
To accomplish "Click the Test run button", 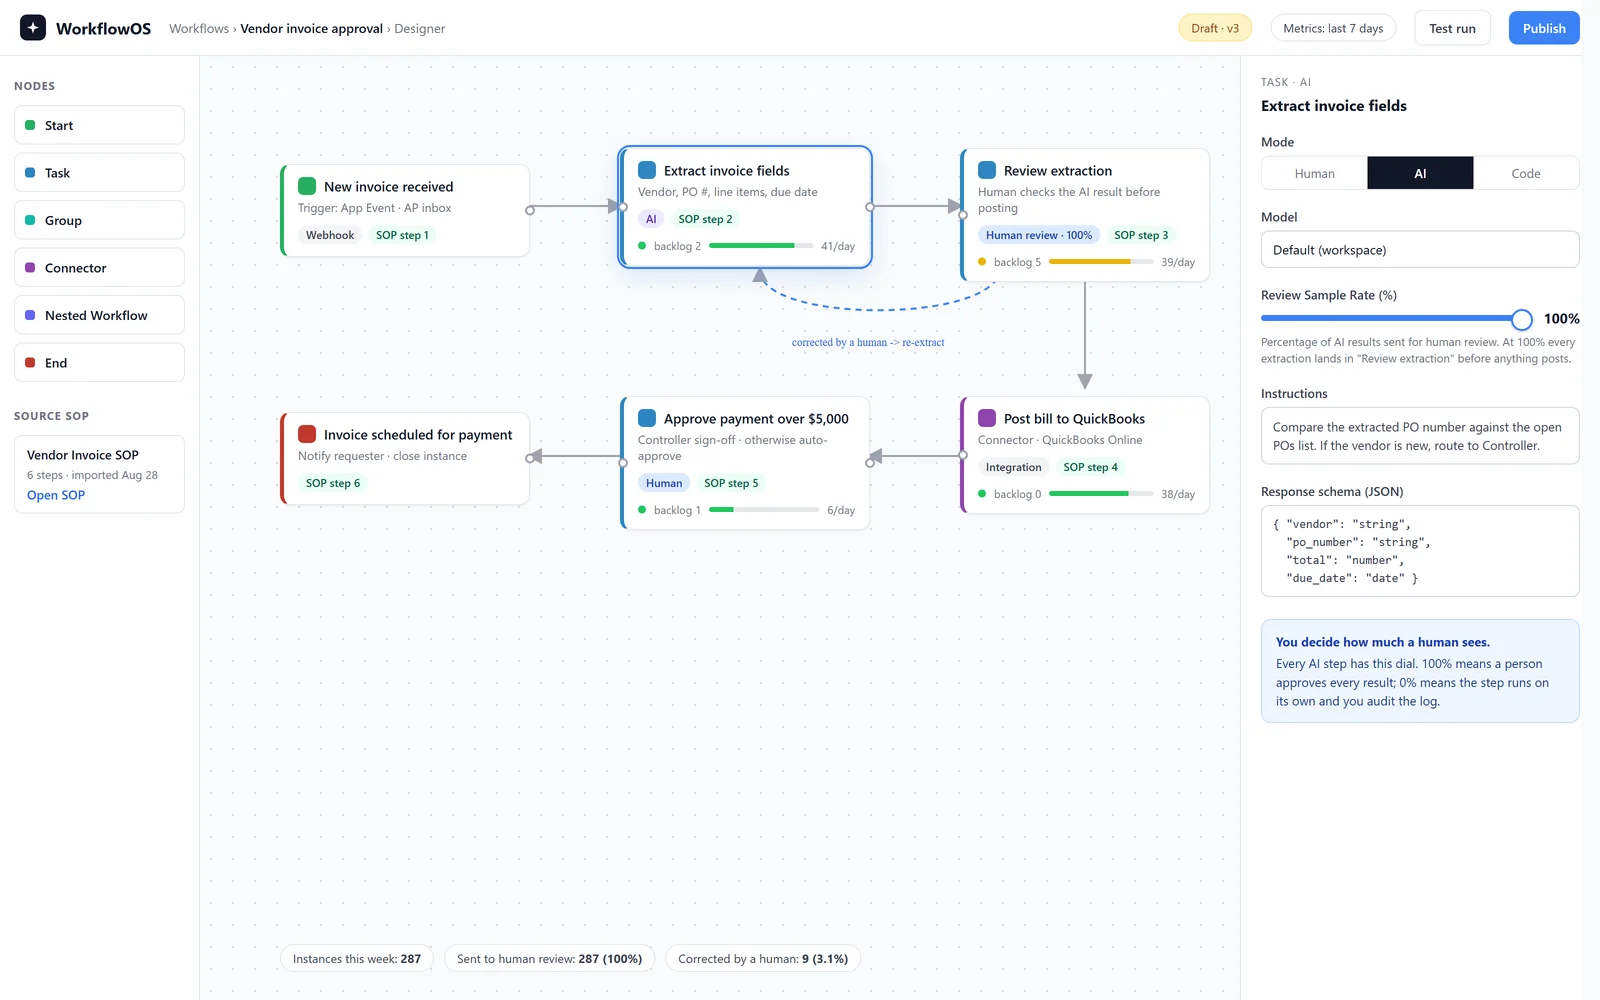I will click(1452, 28).
